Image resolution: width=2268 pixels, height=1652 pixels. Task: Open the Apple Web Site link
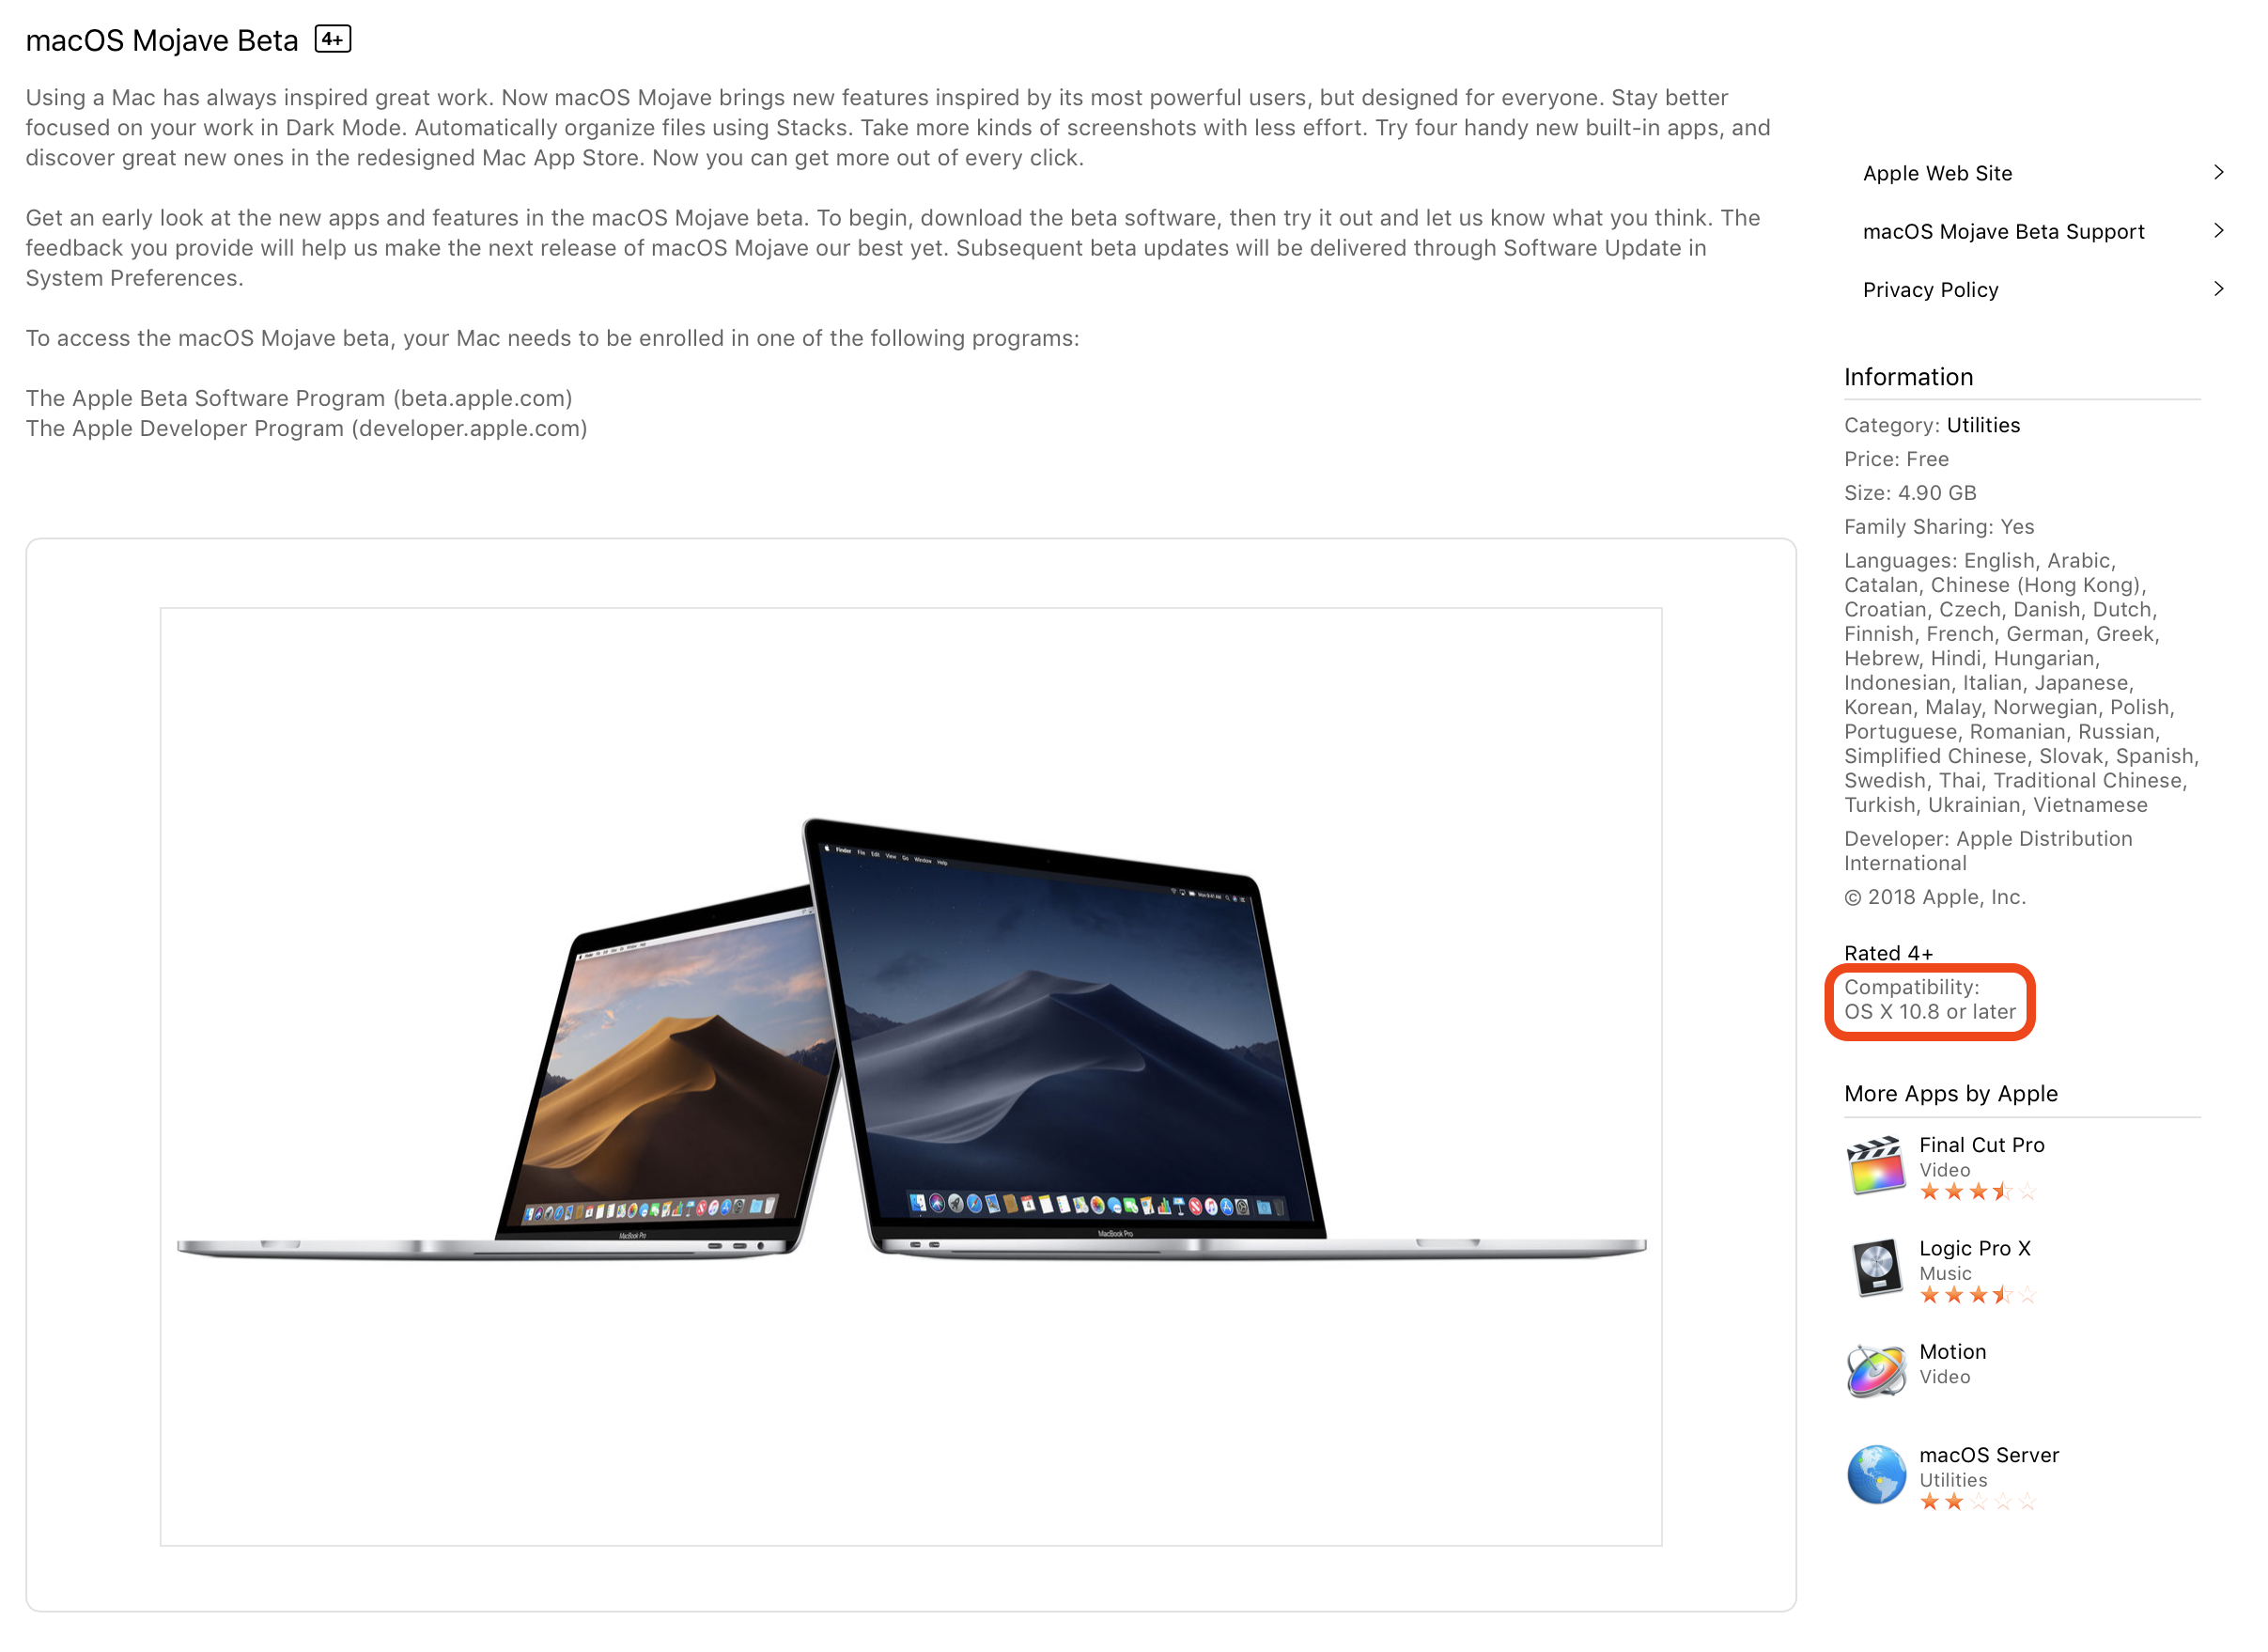click(1937, 173)
